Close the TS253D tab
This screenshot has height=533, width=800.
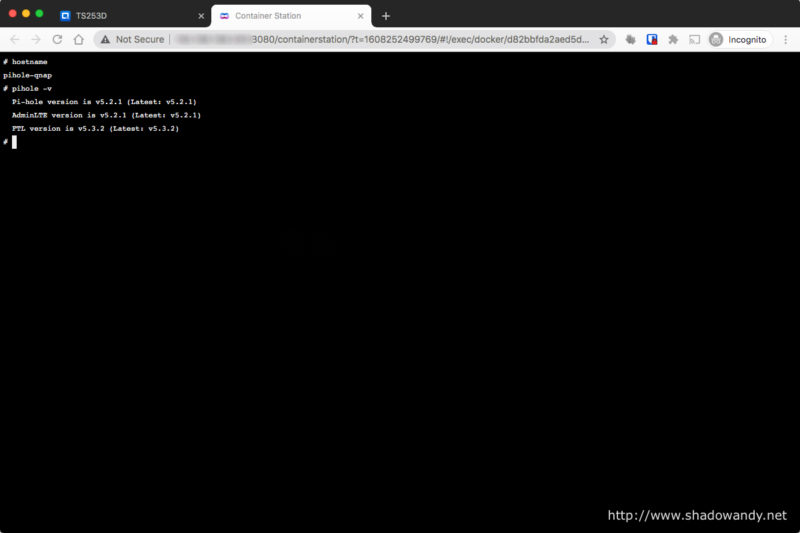pos(200,16)
